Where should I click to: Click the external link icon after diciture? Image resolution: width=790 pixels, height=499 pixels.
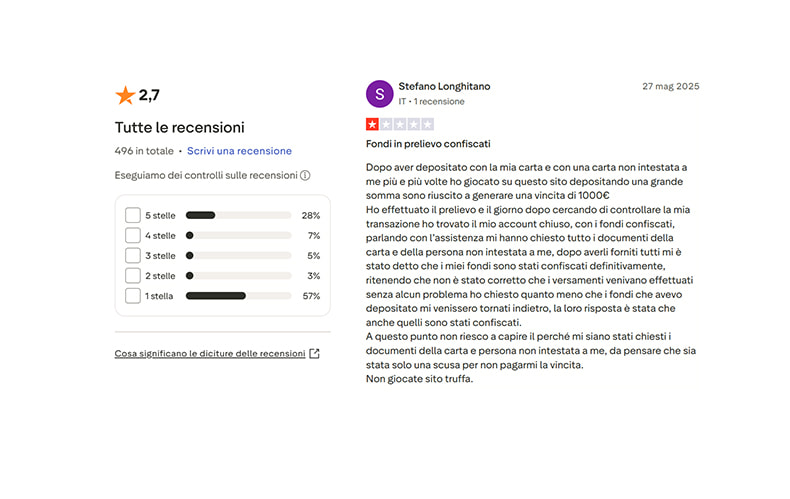(315, 353)
